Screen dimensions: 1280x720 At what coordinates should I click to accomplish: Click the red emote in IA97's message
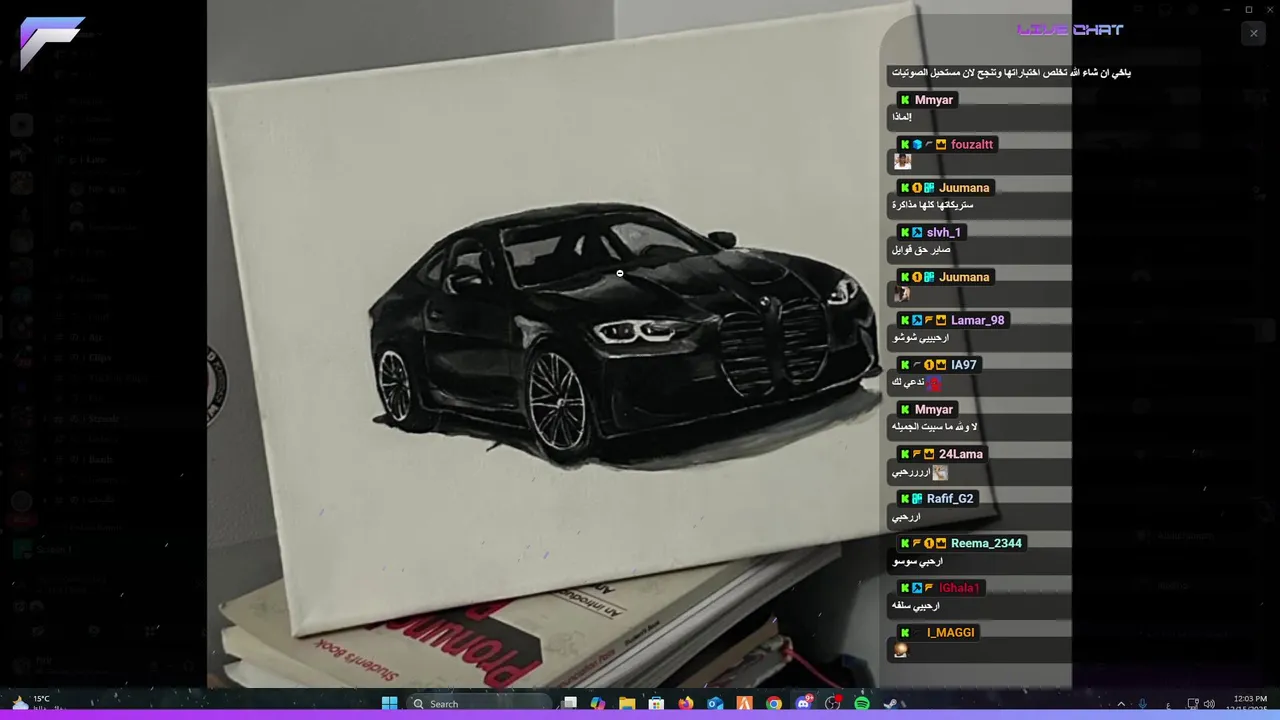934,383
